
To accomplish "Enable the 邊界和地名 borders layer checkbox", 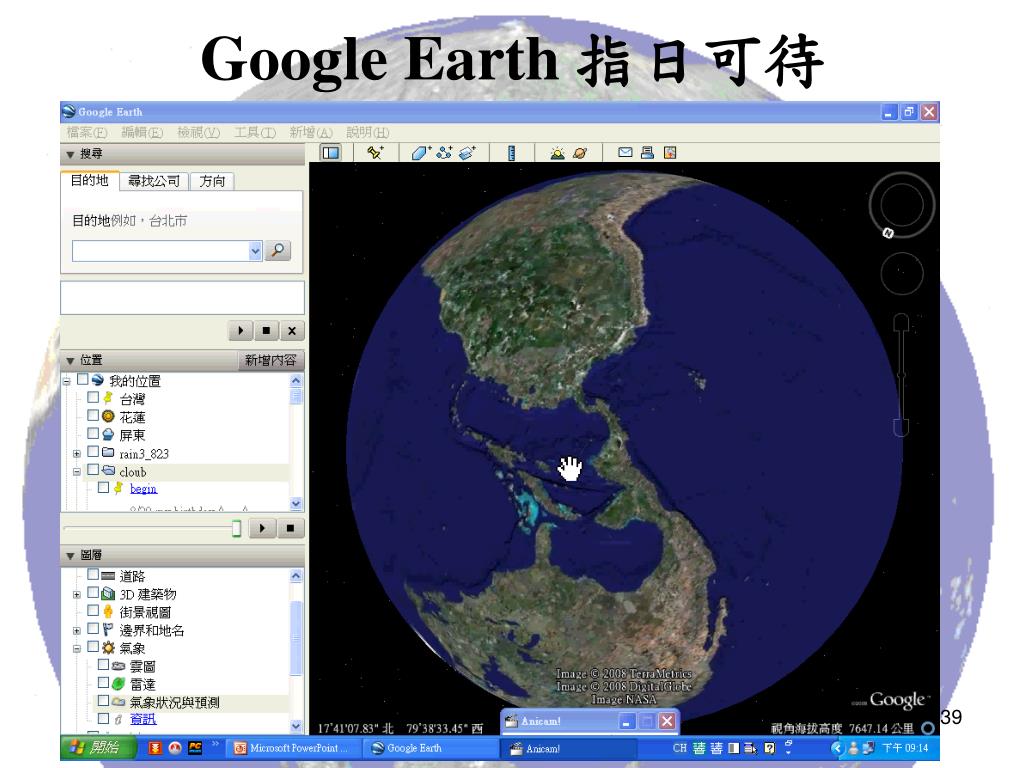I will tap(93, 629).
